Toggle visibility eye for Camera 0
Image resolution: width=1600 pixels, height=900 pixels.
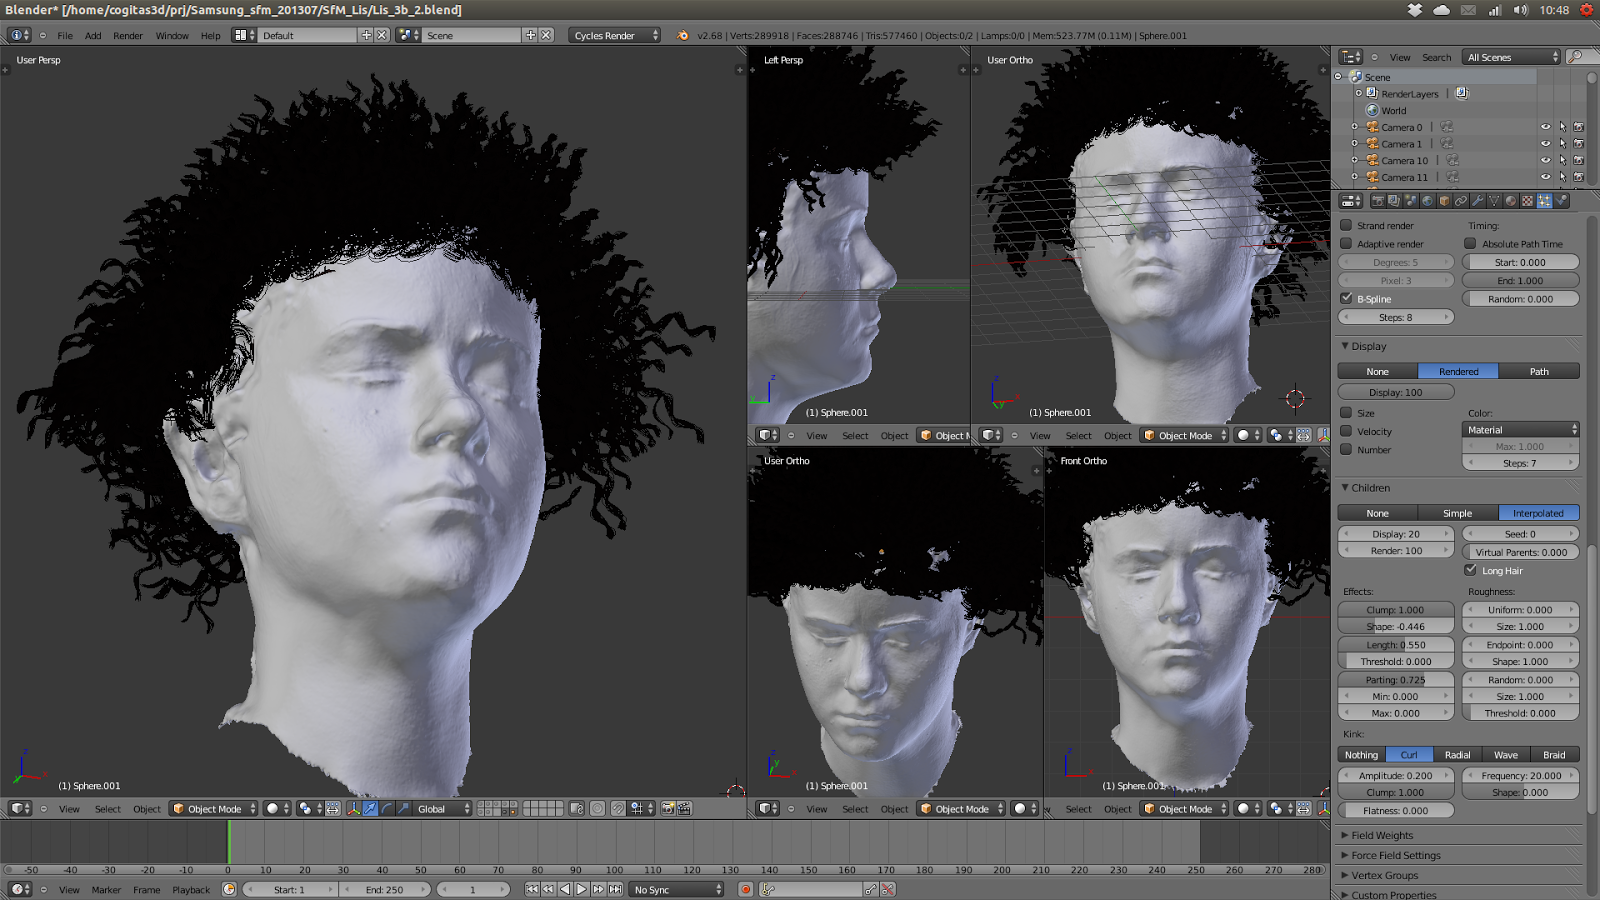point(1546,127)
